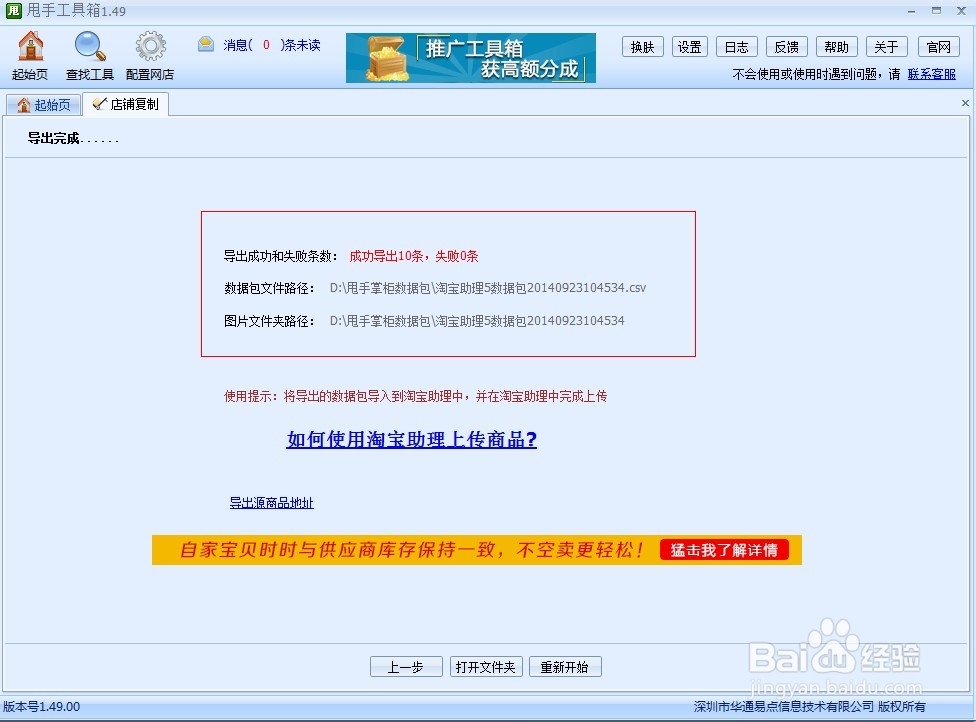The width and height of the screenshot is (976, 722).
Task: Click the 导出源商品地址 link
Action: (271, 502)
